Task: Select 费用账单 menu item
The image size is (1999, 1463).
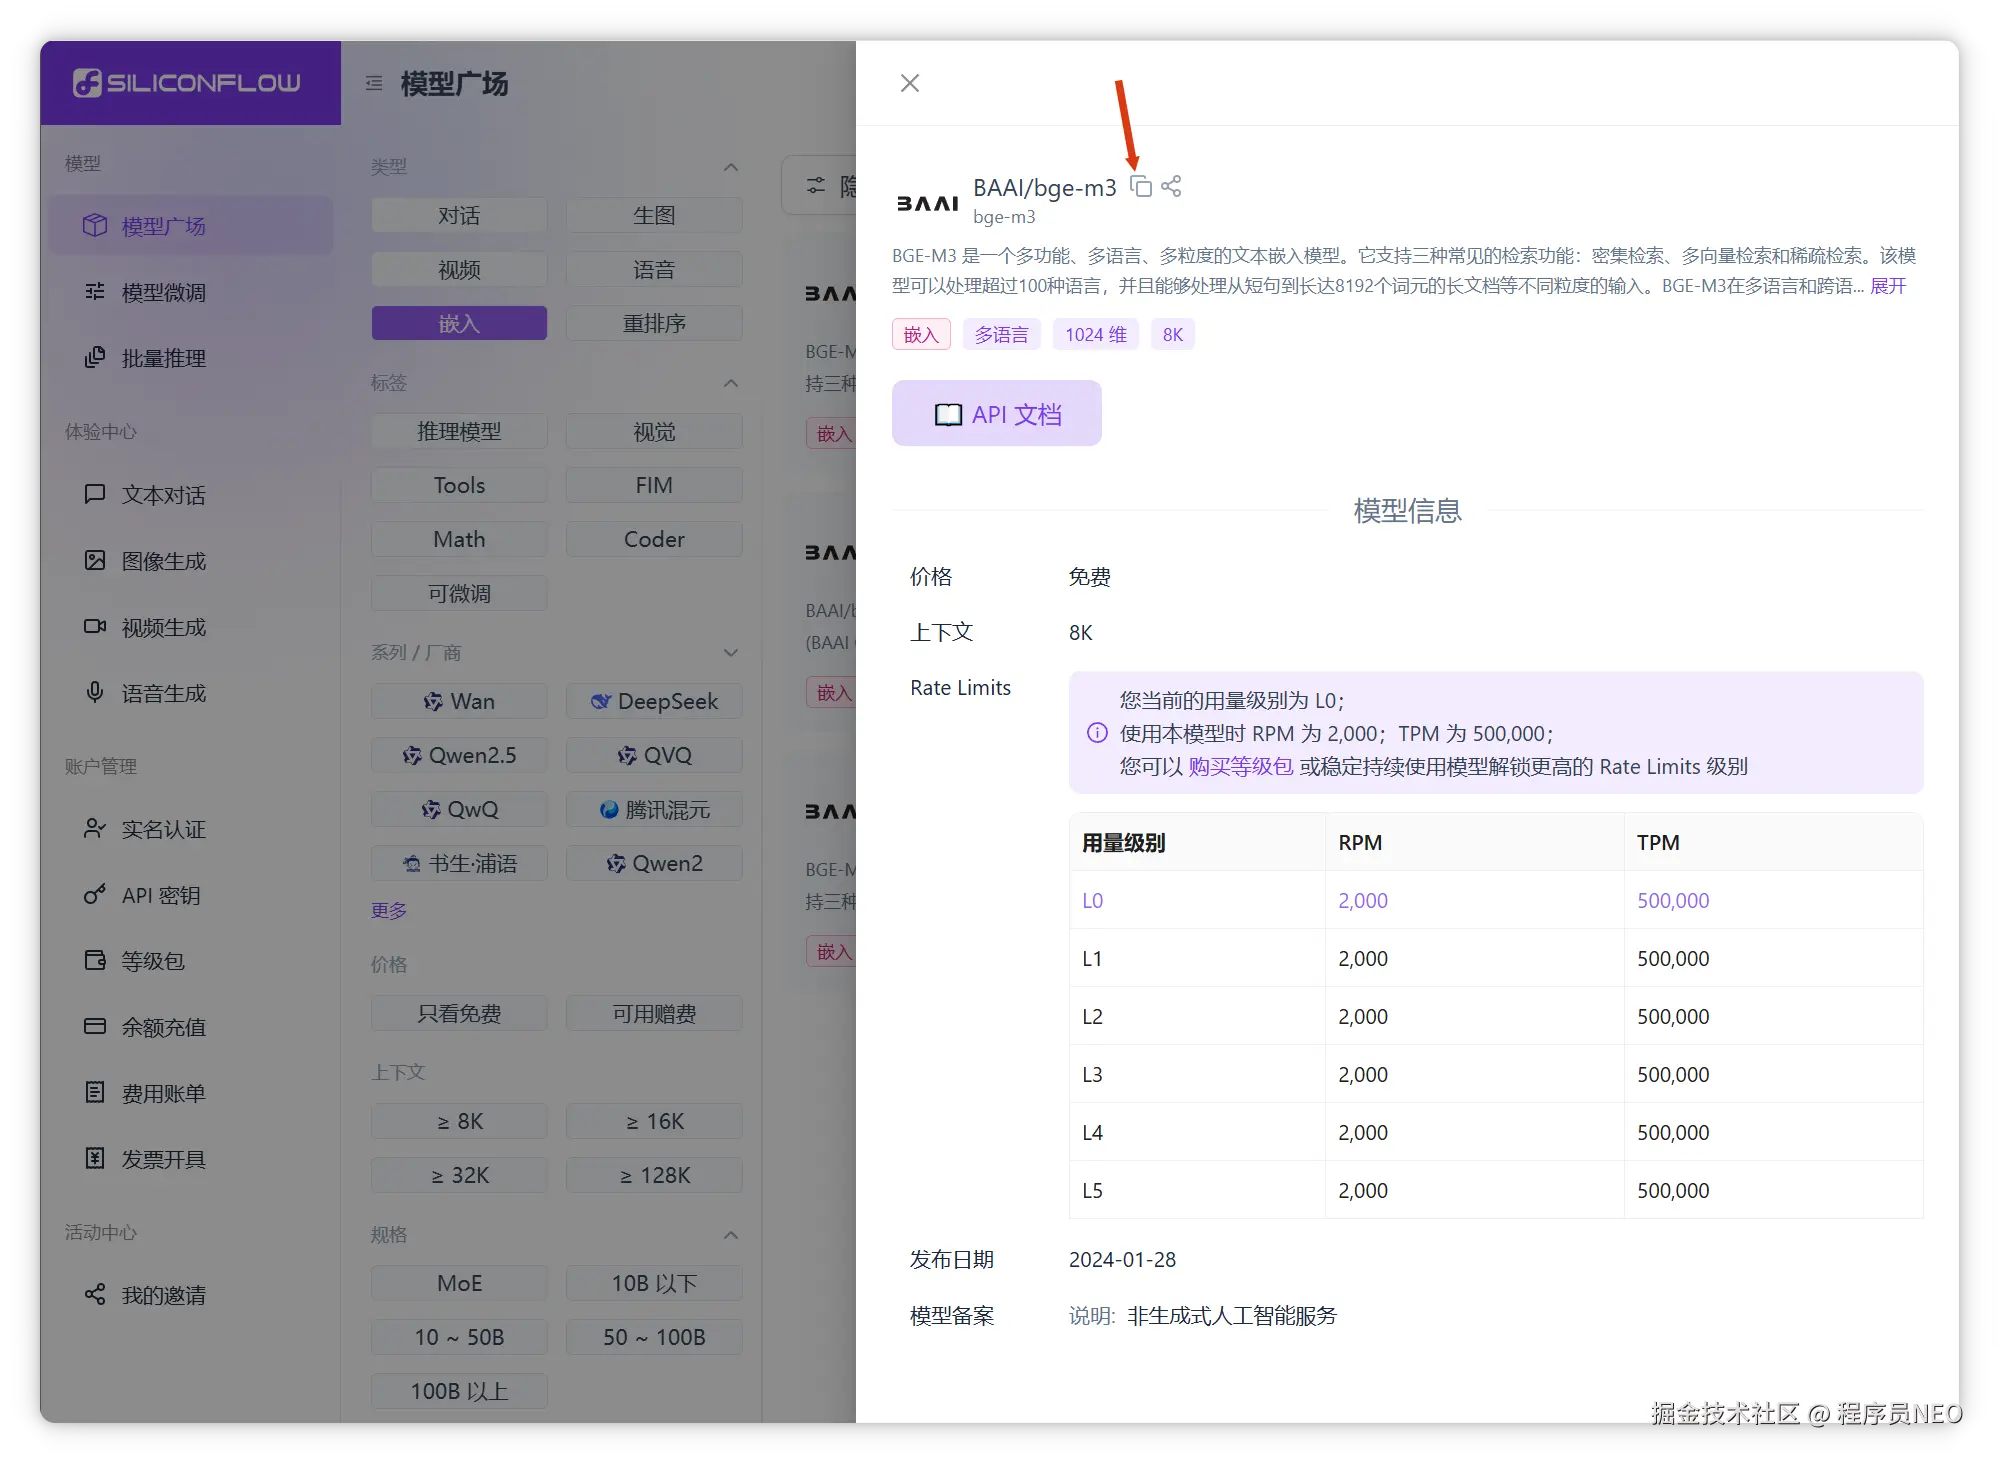Action: pyautogui.click(x=164, y=1093)
